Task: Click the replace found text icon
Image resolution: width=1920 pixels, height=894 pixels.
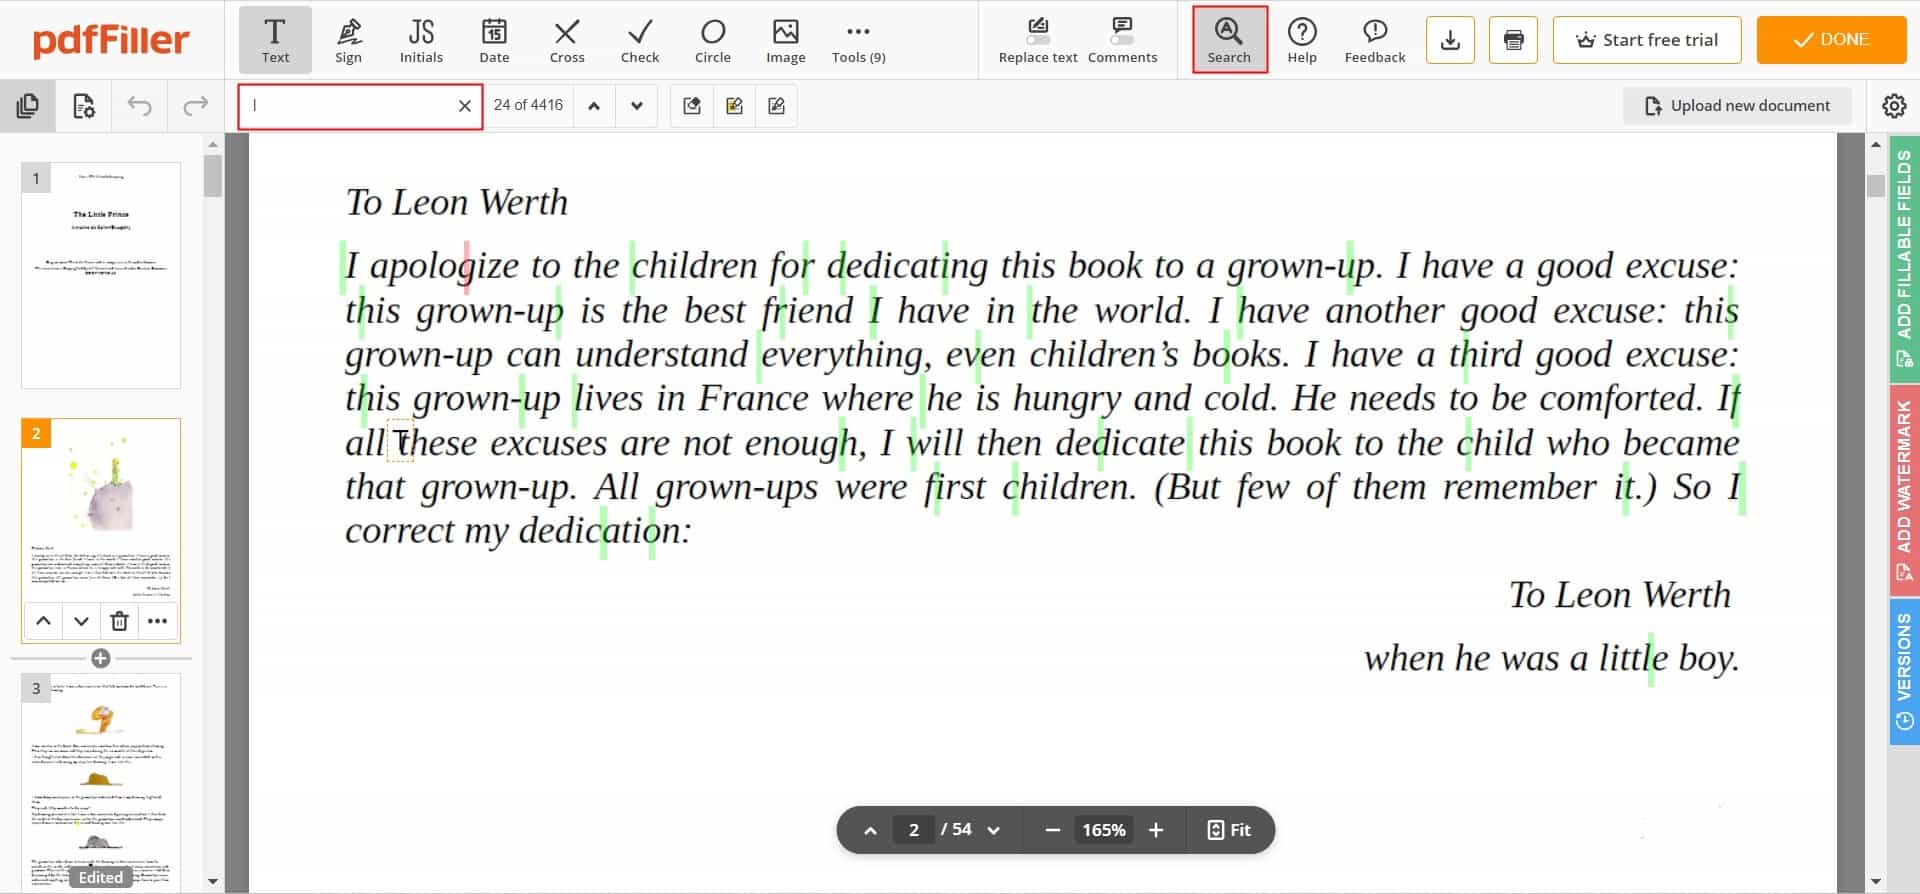Action: point(776,106)
